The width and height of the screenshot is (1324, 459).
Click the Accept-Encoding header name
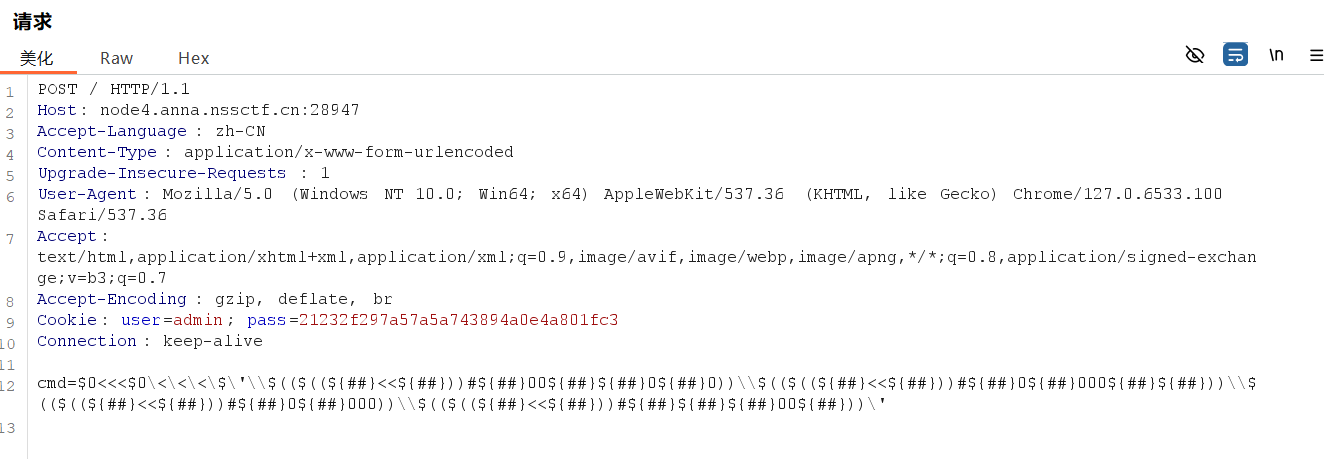[x=111, y=299]
